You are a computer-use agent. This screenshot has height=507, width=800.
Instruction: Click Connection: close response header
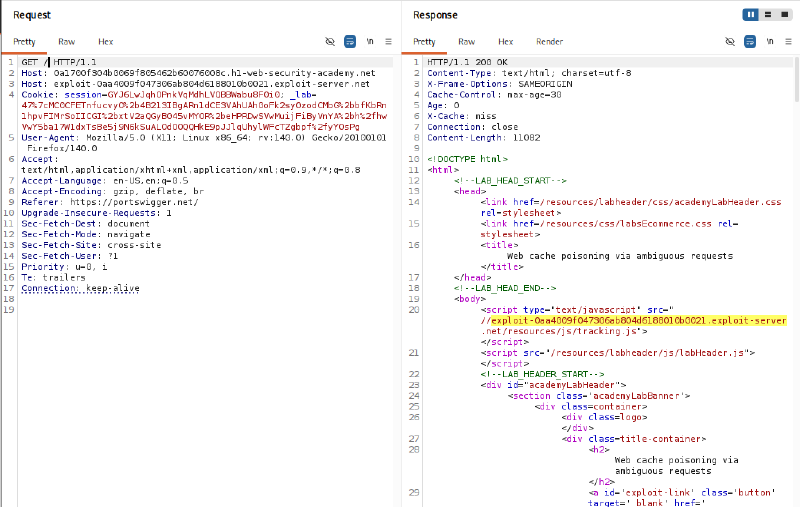click(x=472, y=127)
